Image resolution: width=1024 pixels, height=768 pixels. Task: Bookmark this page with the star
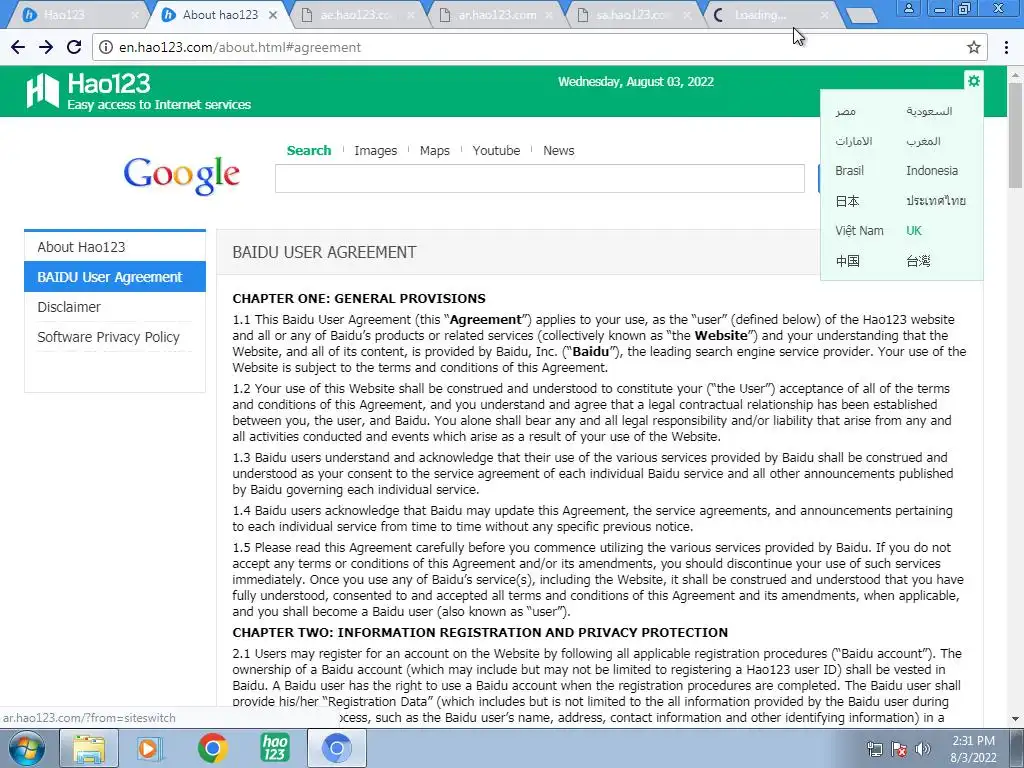(x=974, y=47)
